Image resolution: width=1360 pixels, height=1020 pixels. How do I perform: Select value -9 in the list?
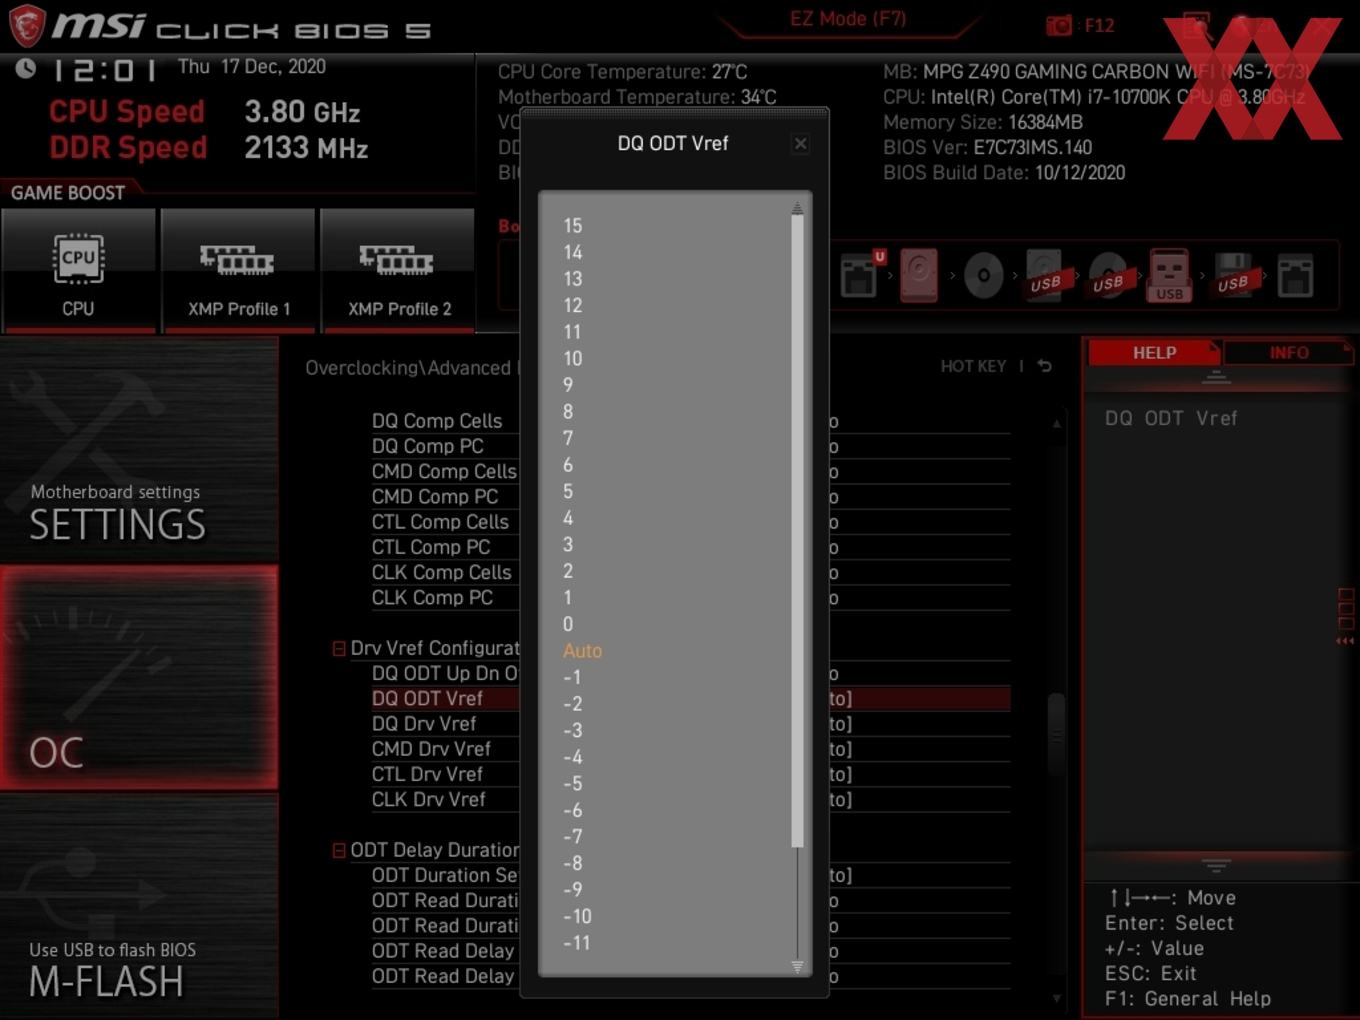click(x=572, y=890)
